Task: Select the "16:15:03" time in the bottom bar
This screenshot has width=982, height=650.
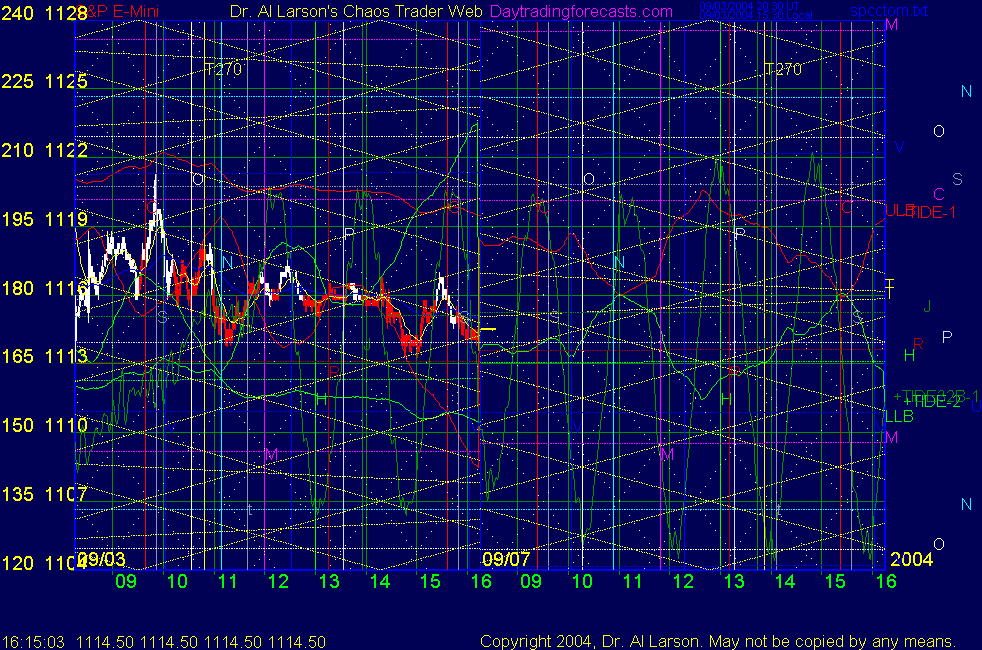Action: [x=33, y=642]
